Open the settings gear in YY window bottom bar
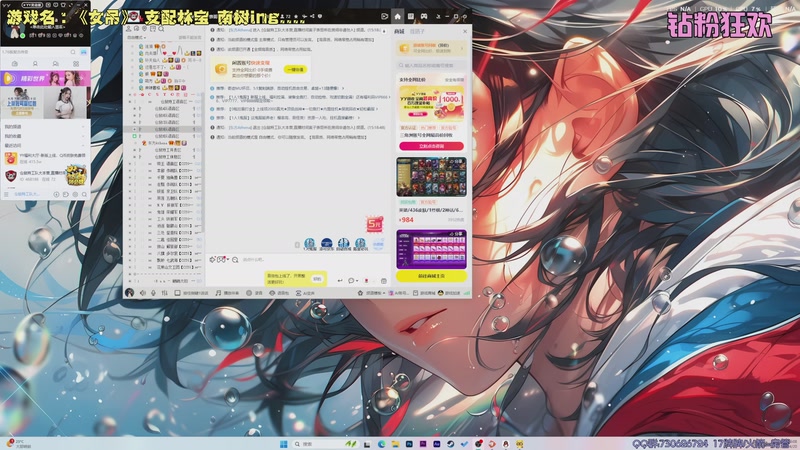Viewport: 800px width, 450px height. (x=75, y=194)
